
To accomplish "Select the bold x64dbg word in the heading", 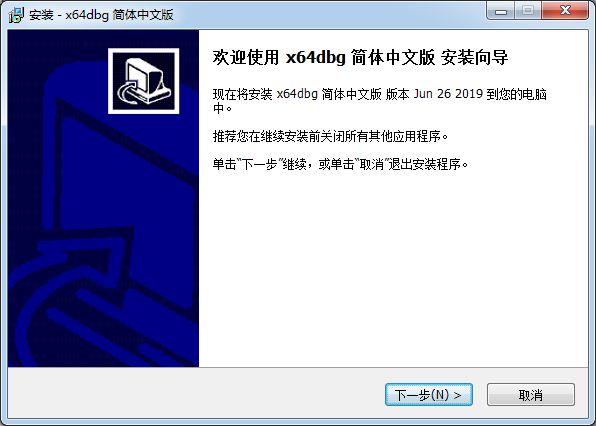I will tap(315, 57).
